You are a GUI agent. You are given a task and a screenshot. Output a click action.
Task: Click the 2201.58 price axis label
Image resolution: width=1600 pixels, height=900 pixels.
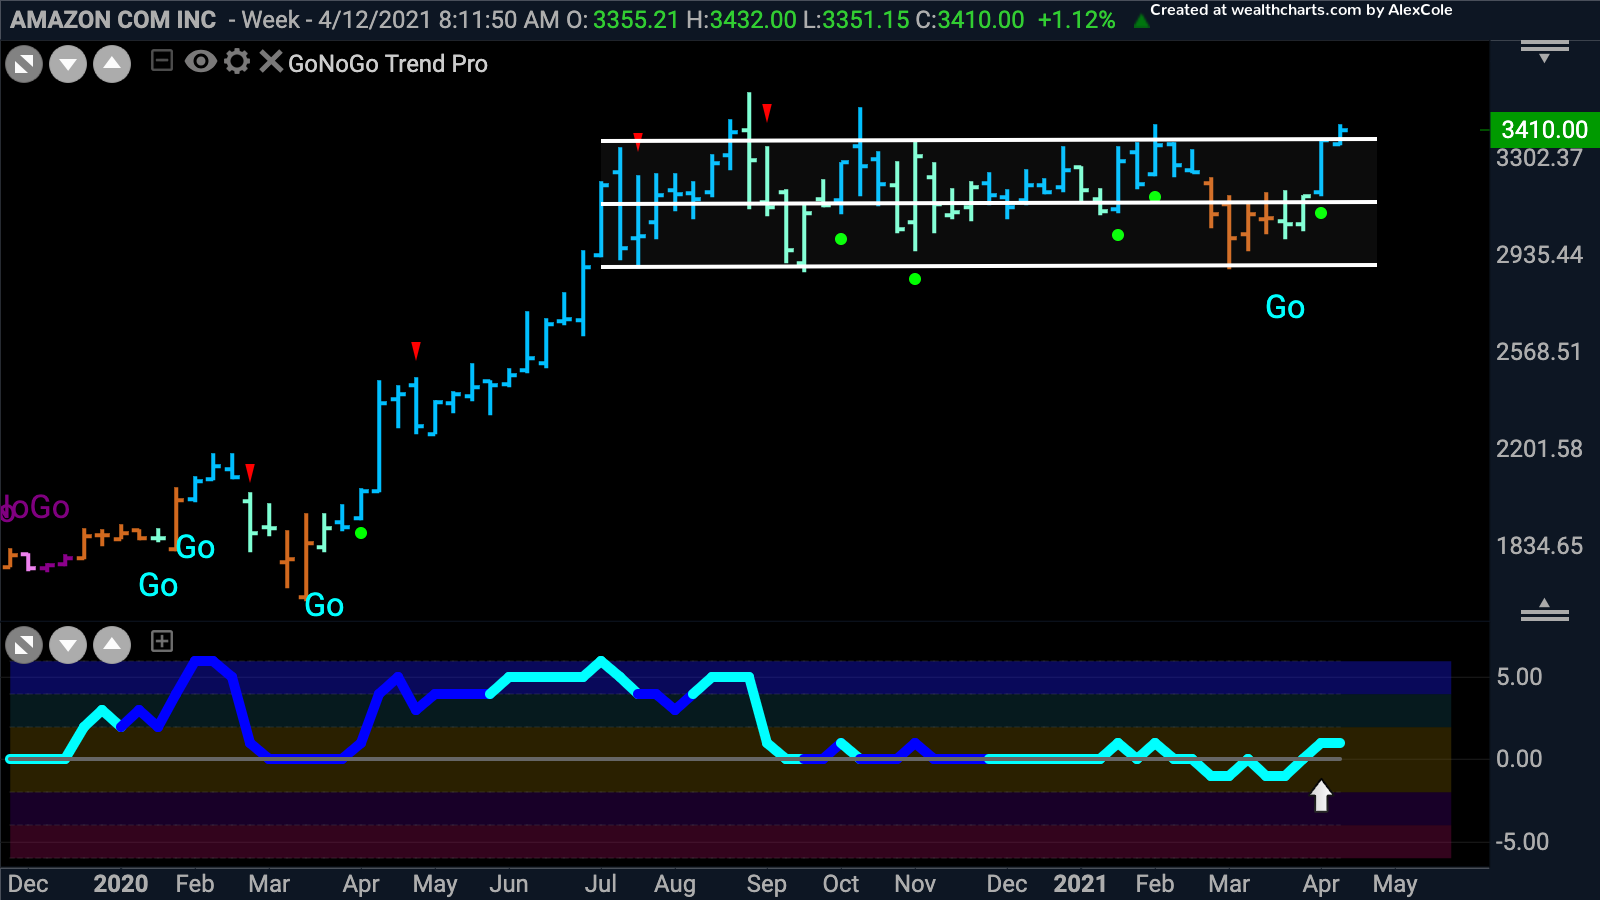[x=1539, y=449]
